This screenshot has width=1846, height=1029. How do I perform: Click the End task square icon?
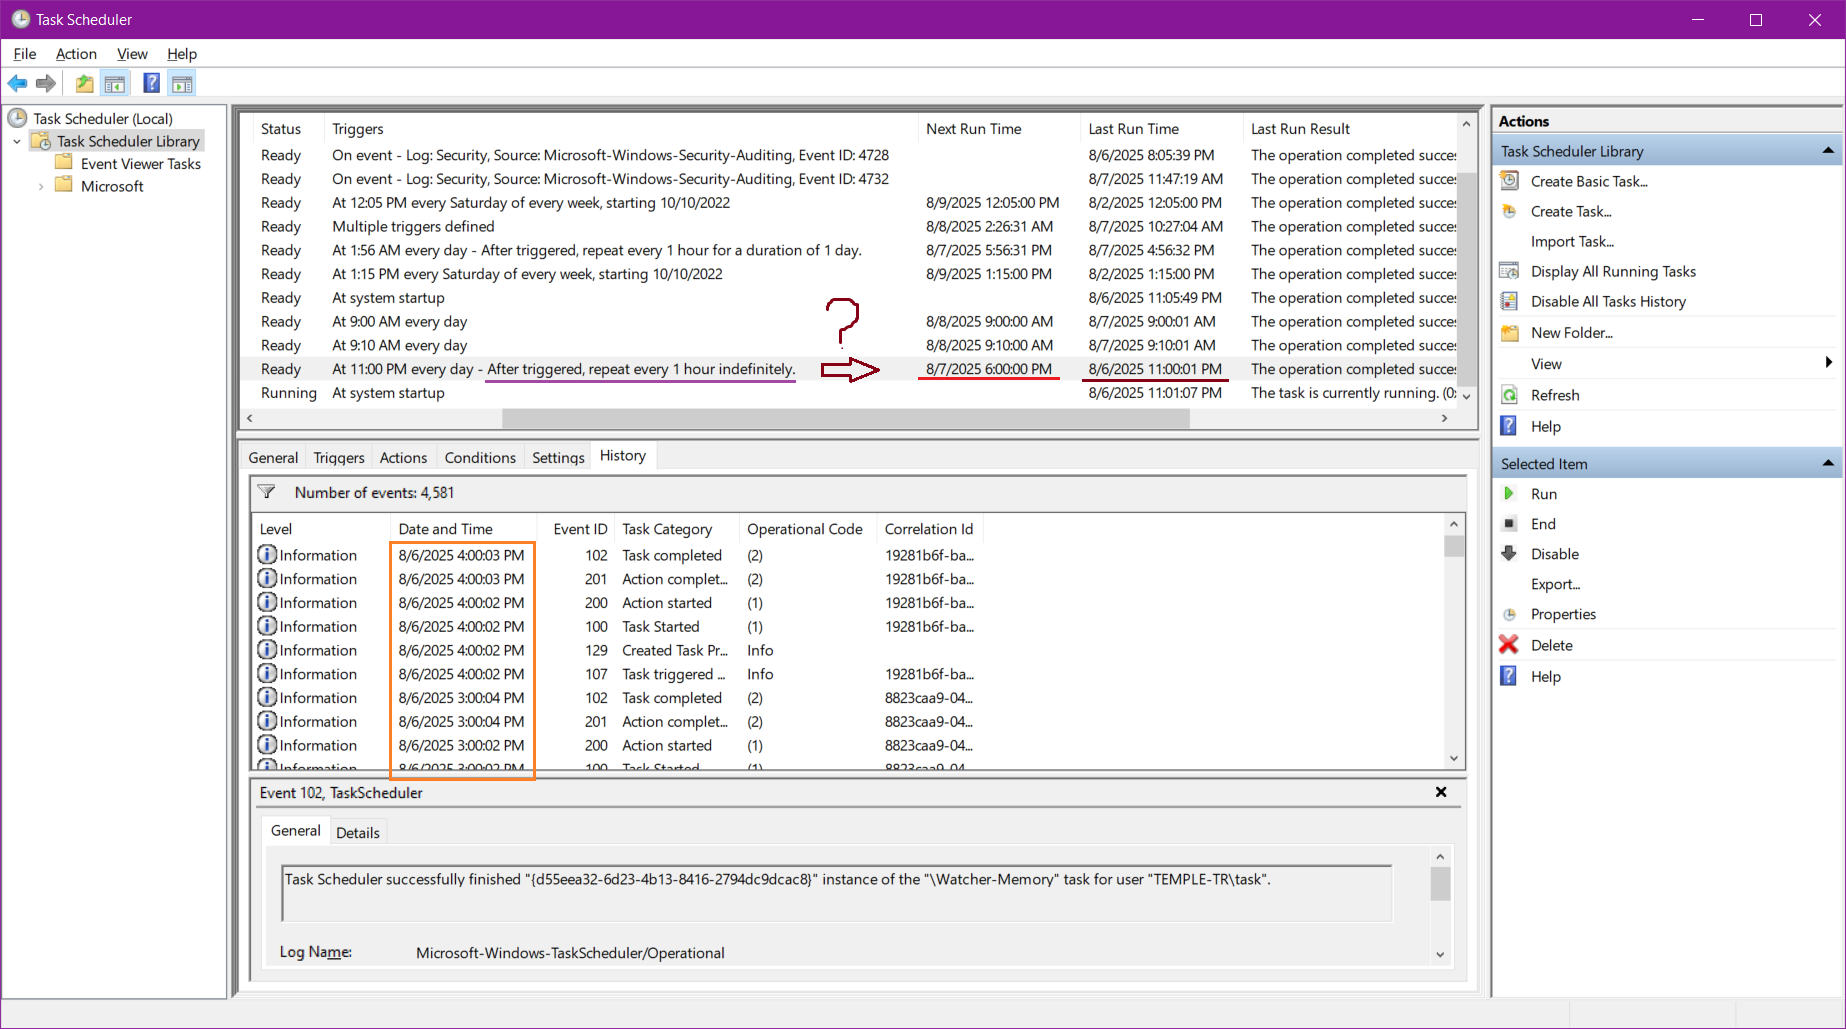pos(1510,524)
